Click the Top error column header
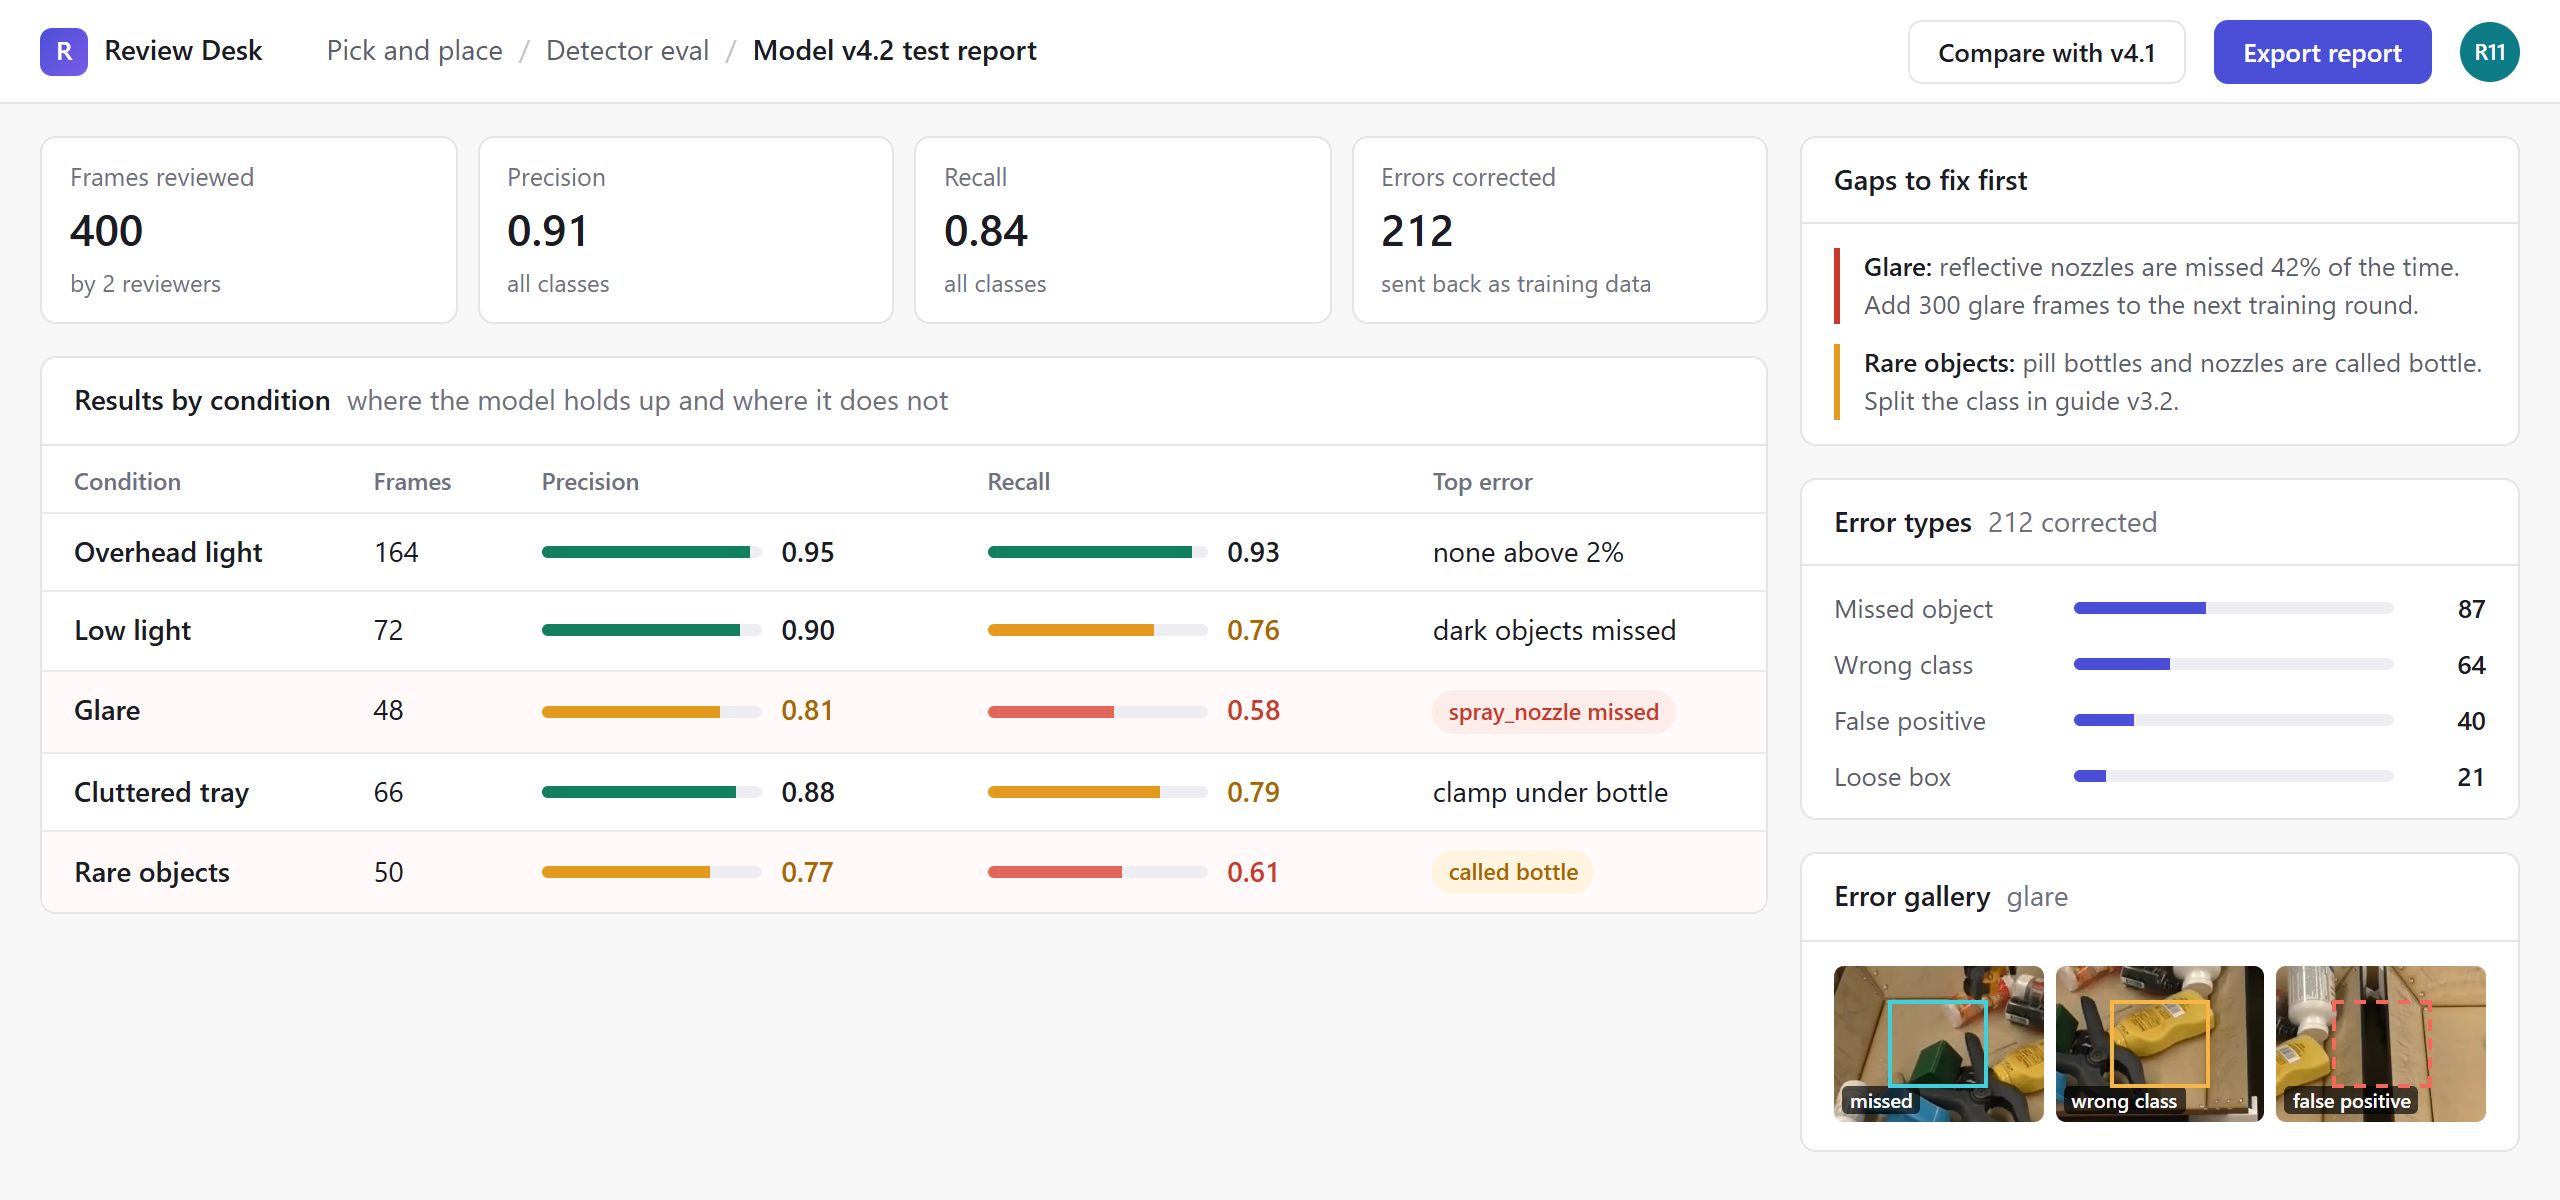Image resolution: width=2560 pixels, height=1200 pixels. [x=1482, y=481]
